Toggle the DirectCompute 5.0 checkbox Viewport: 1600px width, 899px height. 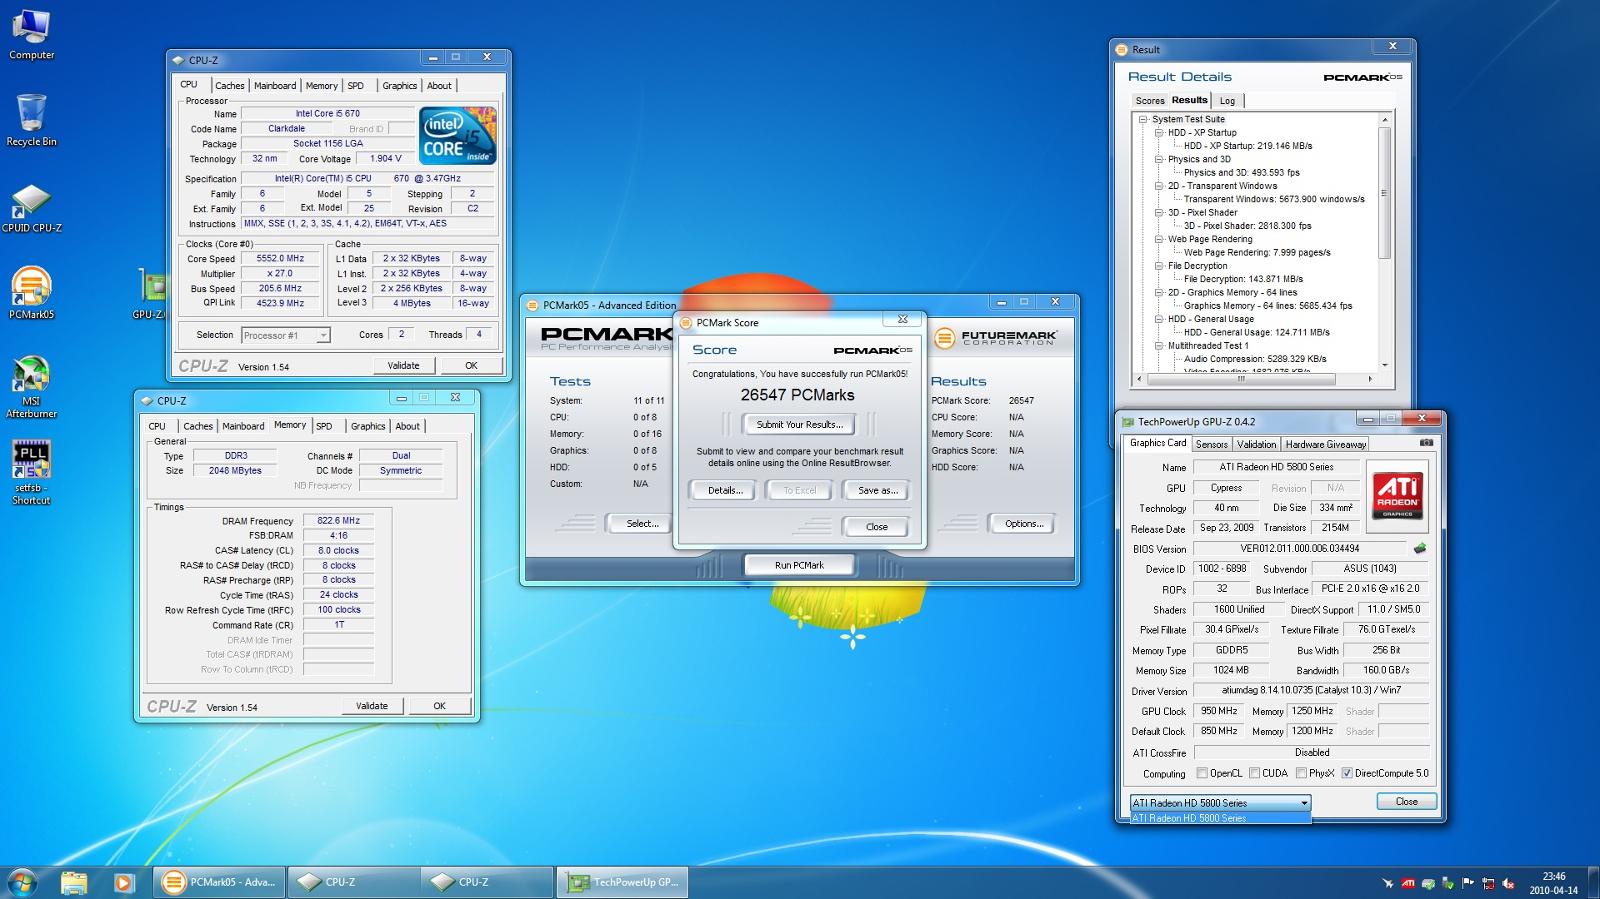pyautogui.click(x=1347, y=773)
